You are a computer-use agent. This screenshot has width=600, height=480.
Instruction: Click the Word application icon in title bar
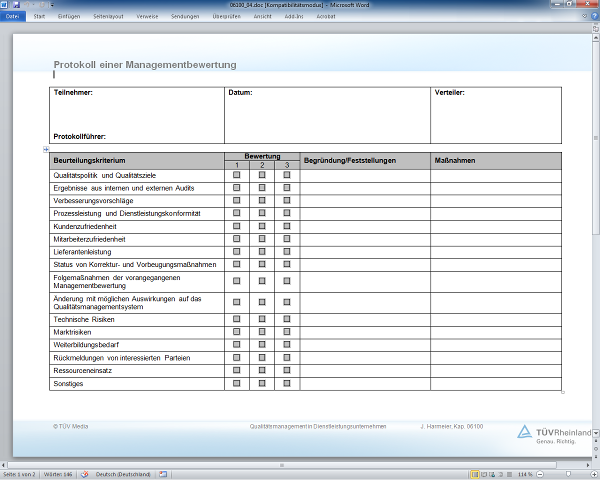pos(5,5)
